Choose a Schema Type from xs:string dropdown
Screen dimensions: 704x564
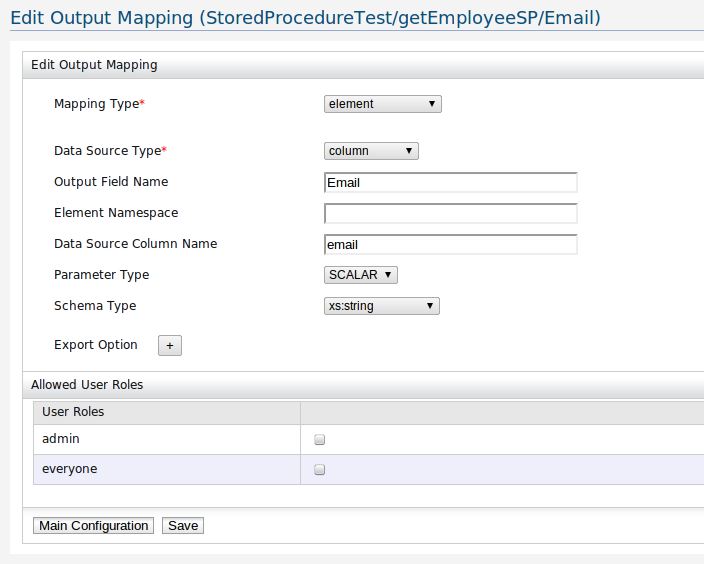tap(382, 306)
